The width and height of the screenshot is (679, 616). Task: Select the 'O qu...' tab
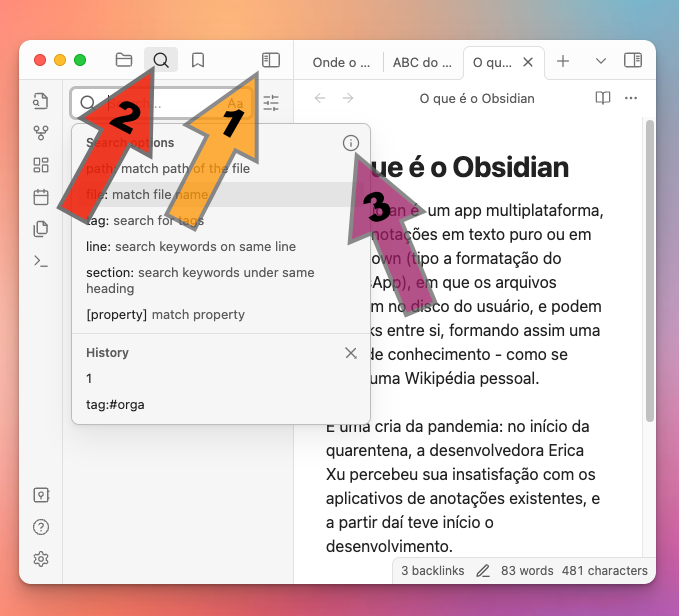492,62
